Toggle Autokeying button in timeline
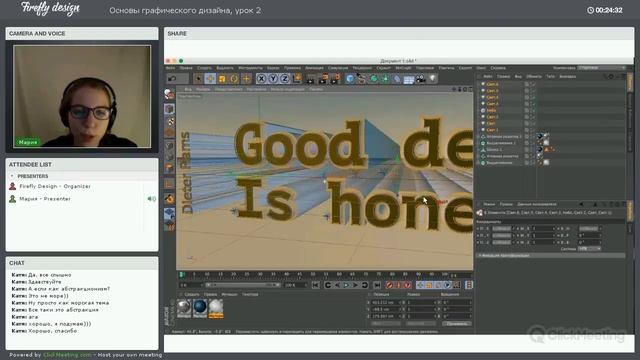The width and height of the screenshot is (640, 360). point(398,285)
